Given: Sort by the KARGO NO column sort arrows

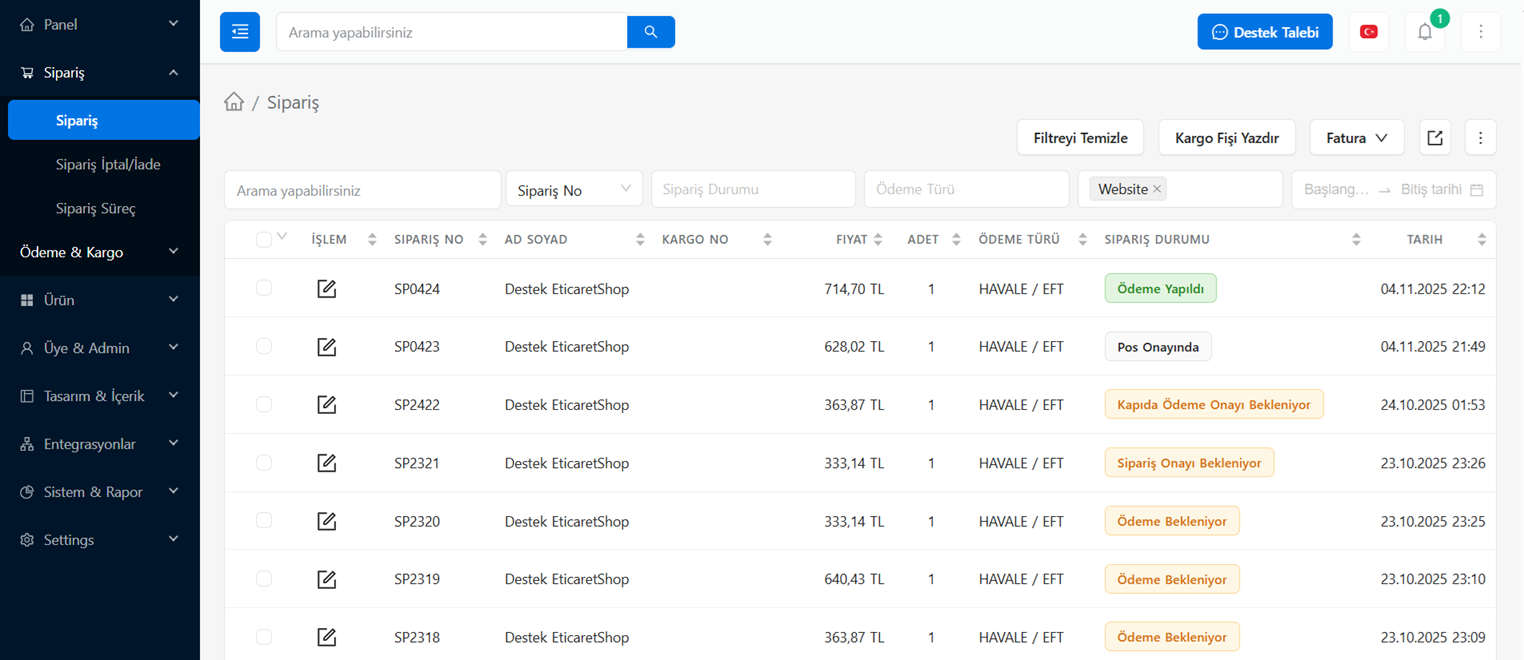Looking at the screenshot, I should tap(767, 240).
